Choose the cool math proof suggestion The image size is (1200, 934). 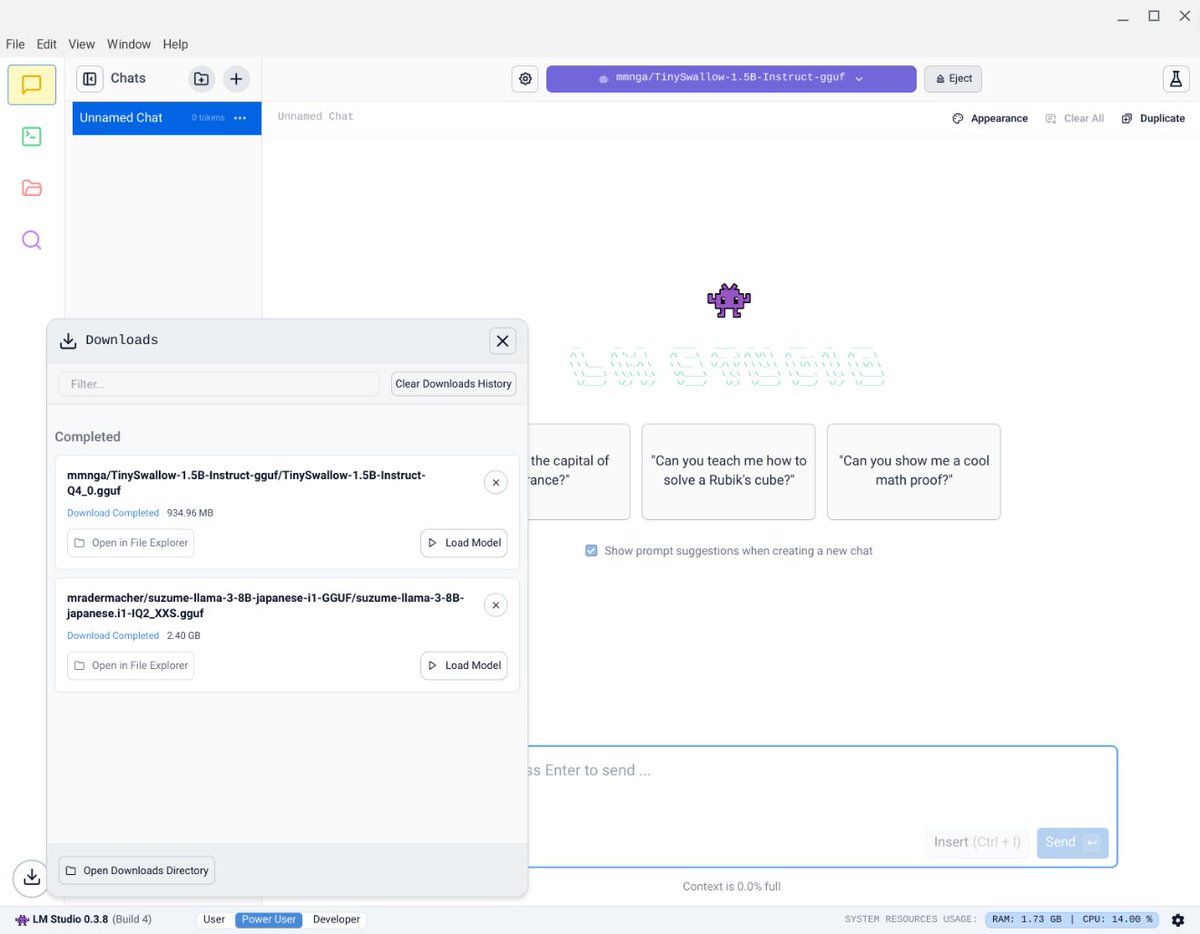click(x=914, y=471)
